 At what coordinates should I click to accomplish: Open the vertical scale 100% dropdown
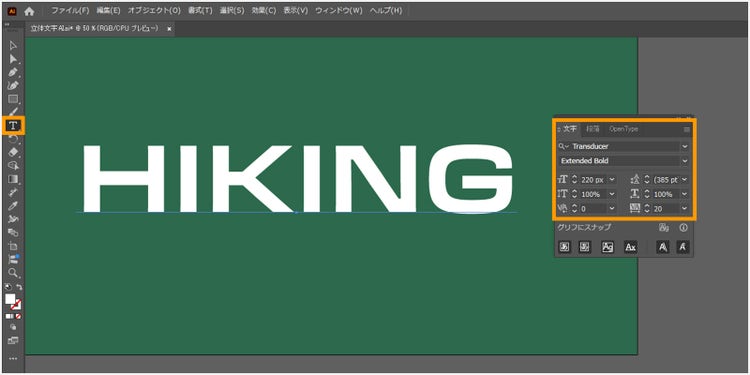click(611, 194)
